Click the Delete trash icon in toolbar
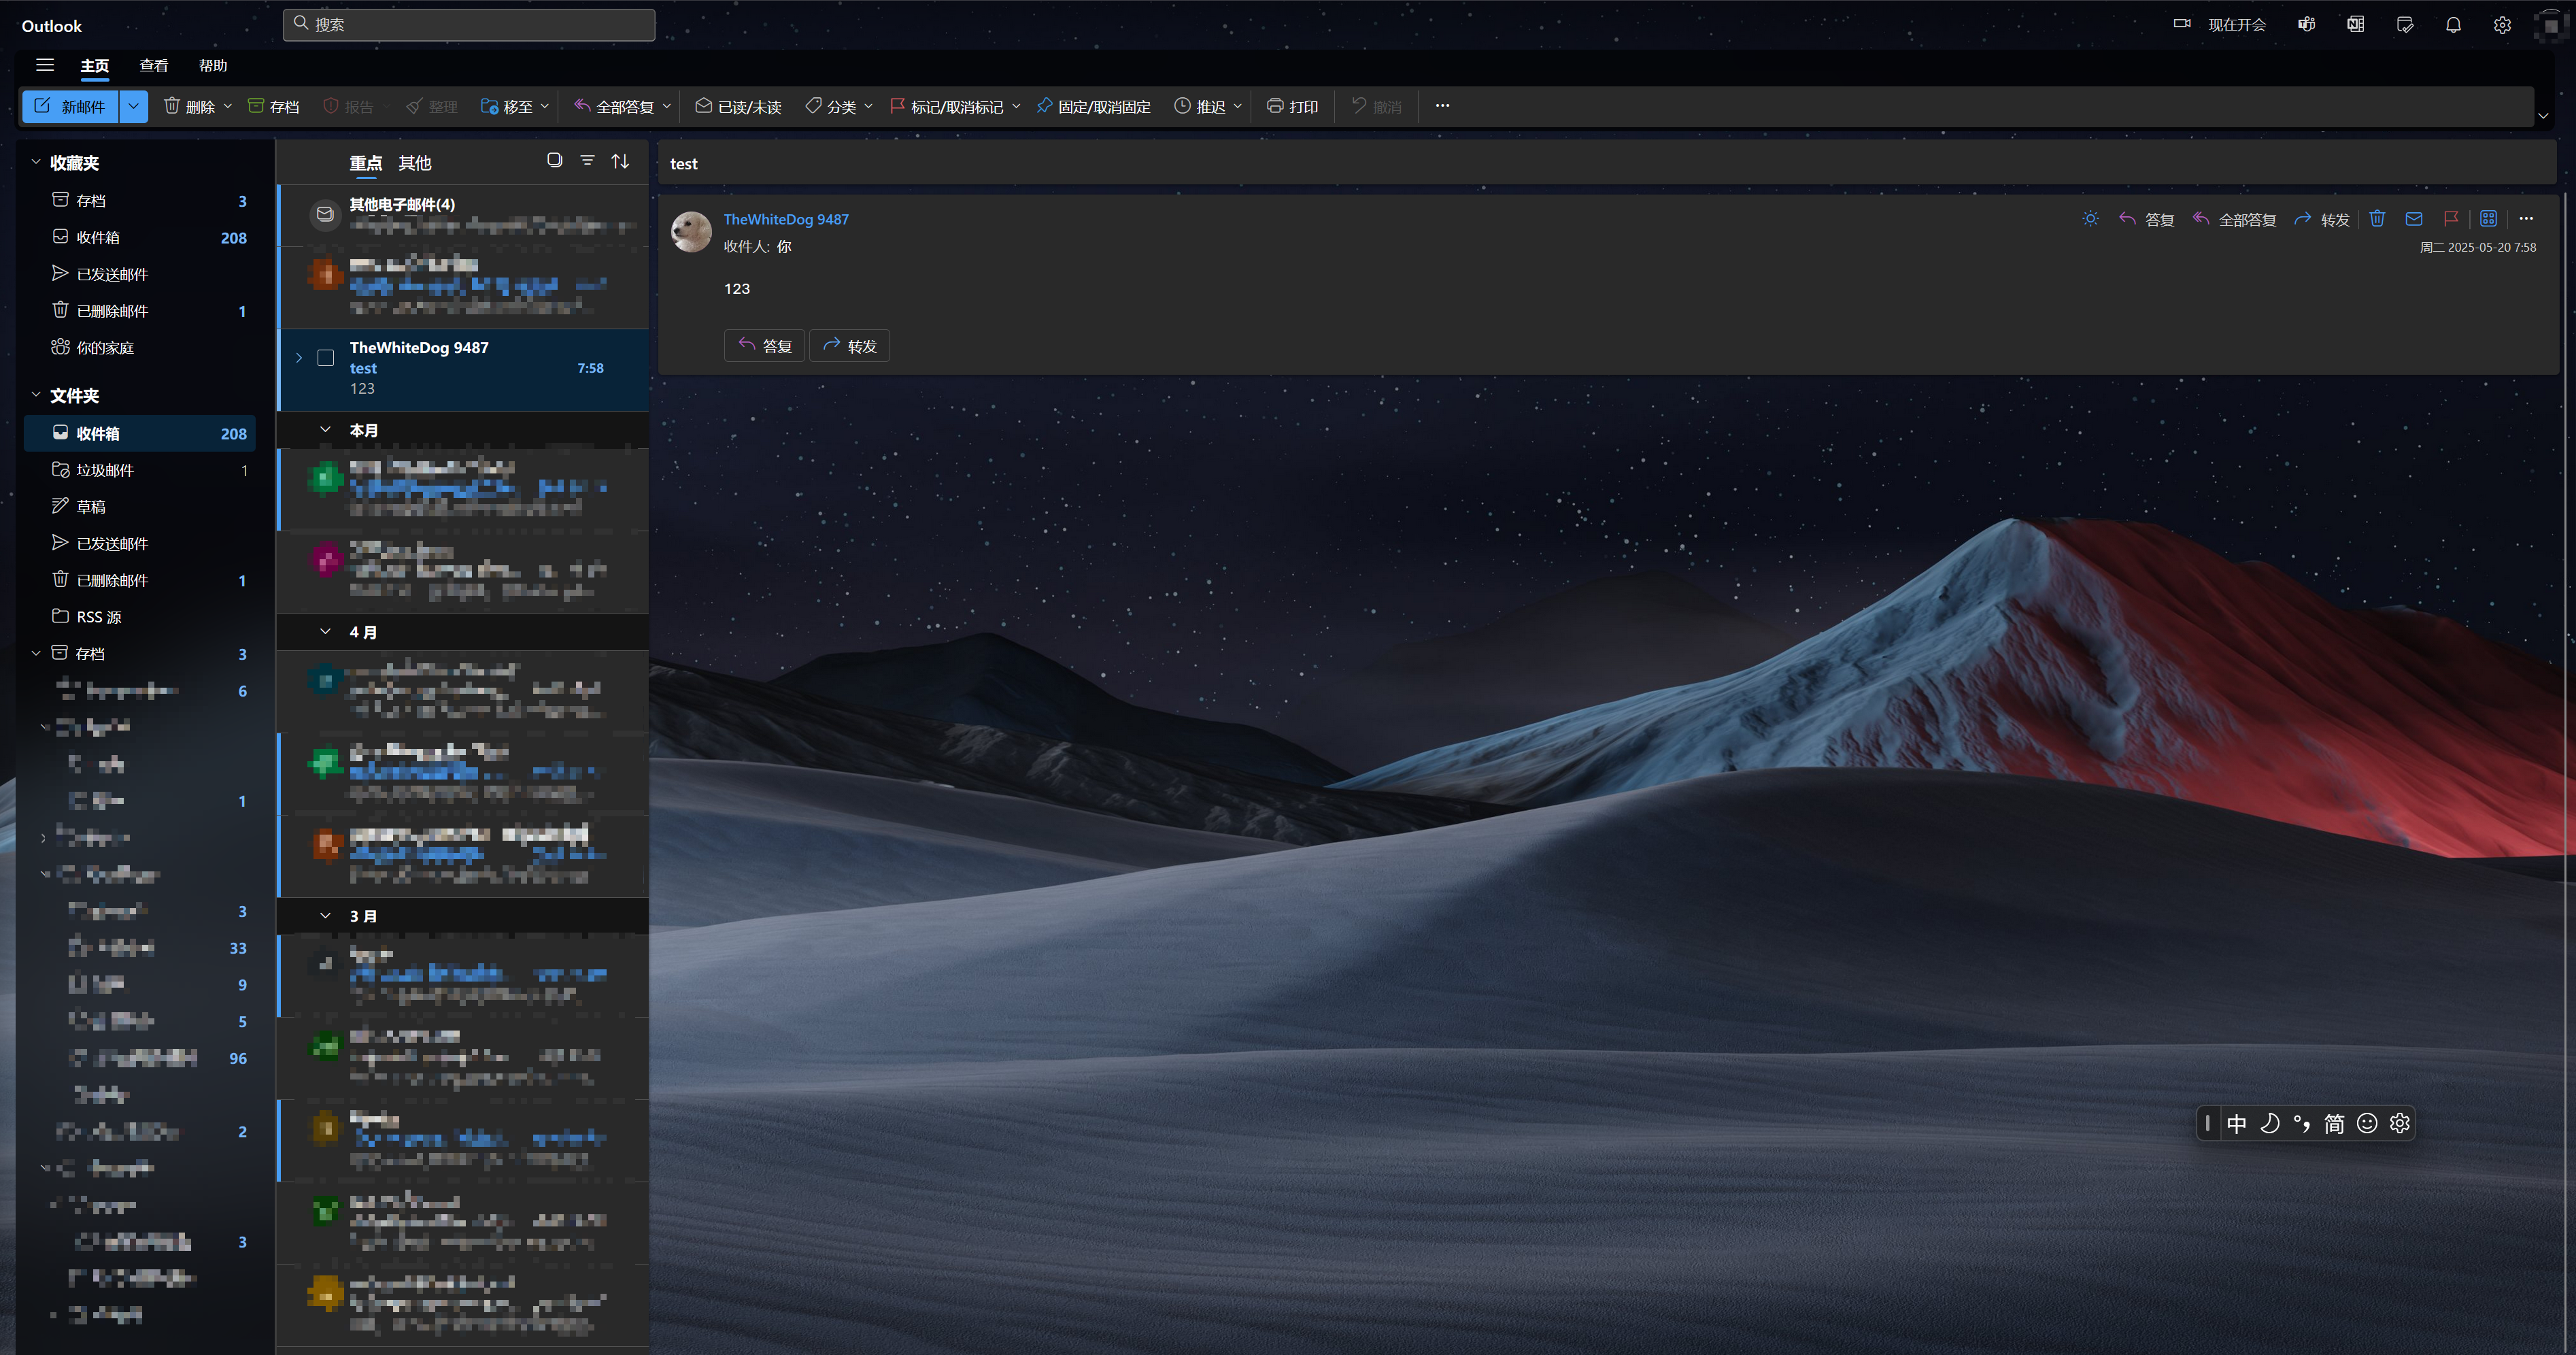Screen dimensions: 2576x1355 pos(172,106)
